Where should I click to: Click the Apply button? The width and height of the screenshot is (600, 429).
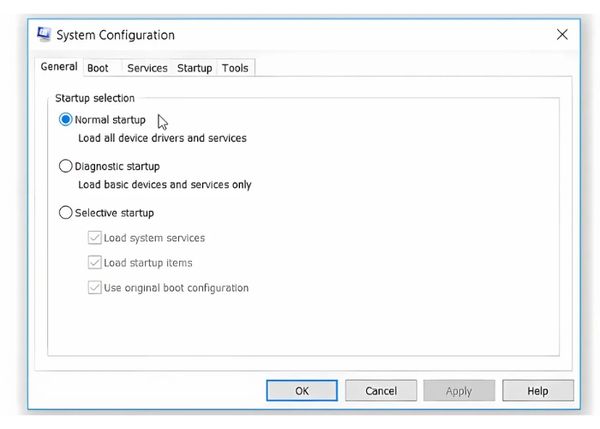(x=459, y=391)
